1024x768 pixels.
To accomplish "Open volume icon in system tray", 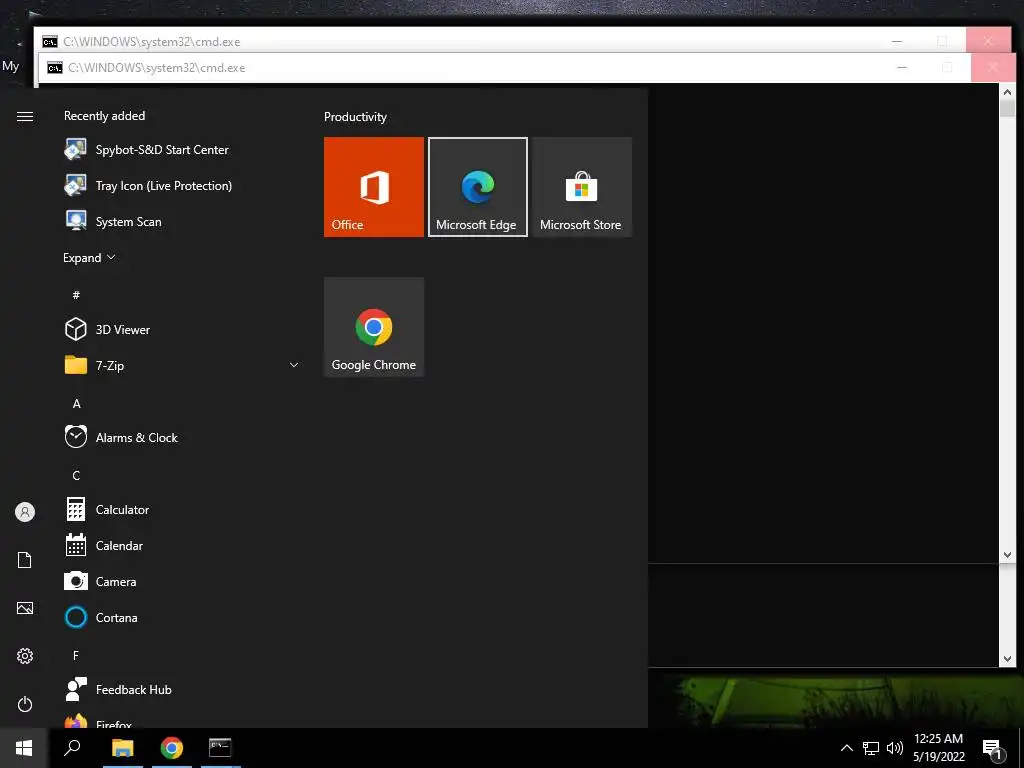I will pos(895,748).
